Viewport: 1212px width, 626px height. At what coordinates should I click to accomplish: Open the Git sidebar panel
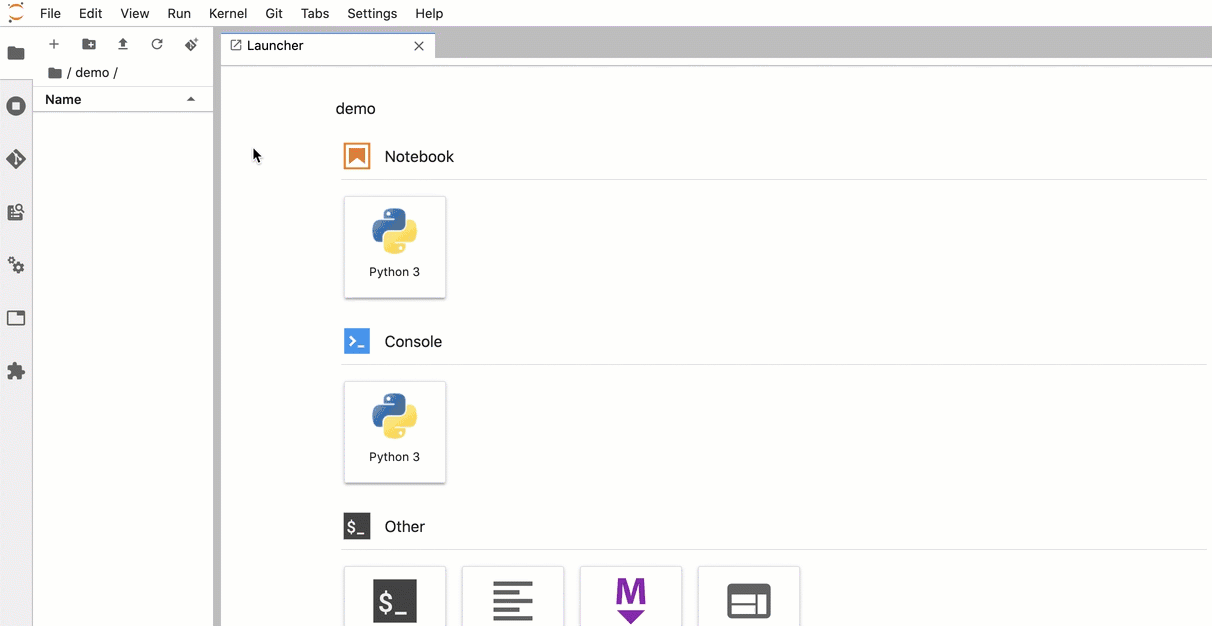[16, 159]
